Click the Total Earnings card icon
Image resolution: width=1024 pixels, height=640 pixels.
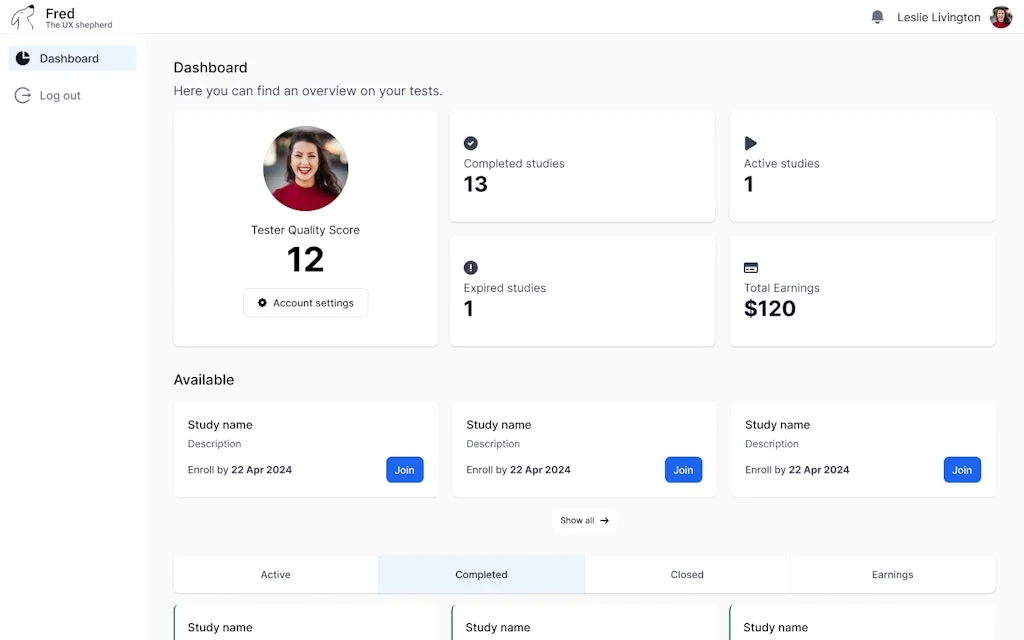(x=751, y=267)
